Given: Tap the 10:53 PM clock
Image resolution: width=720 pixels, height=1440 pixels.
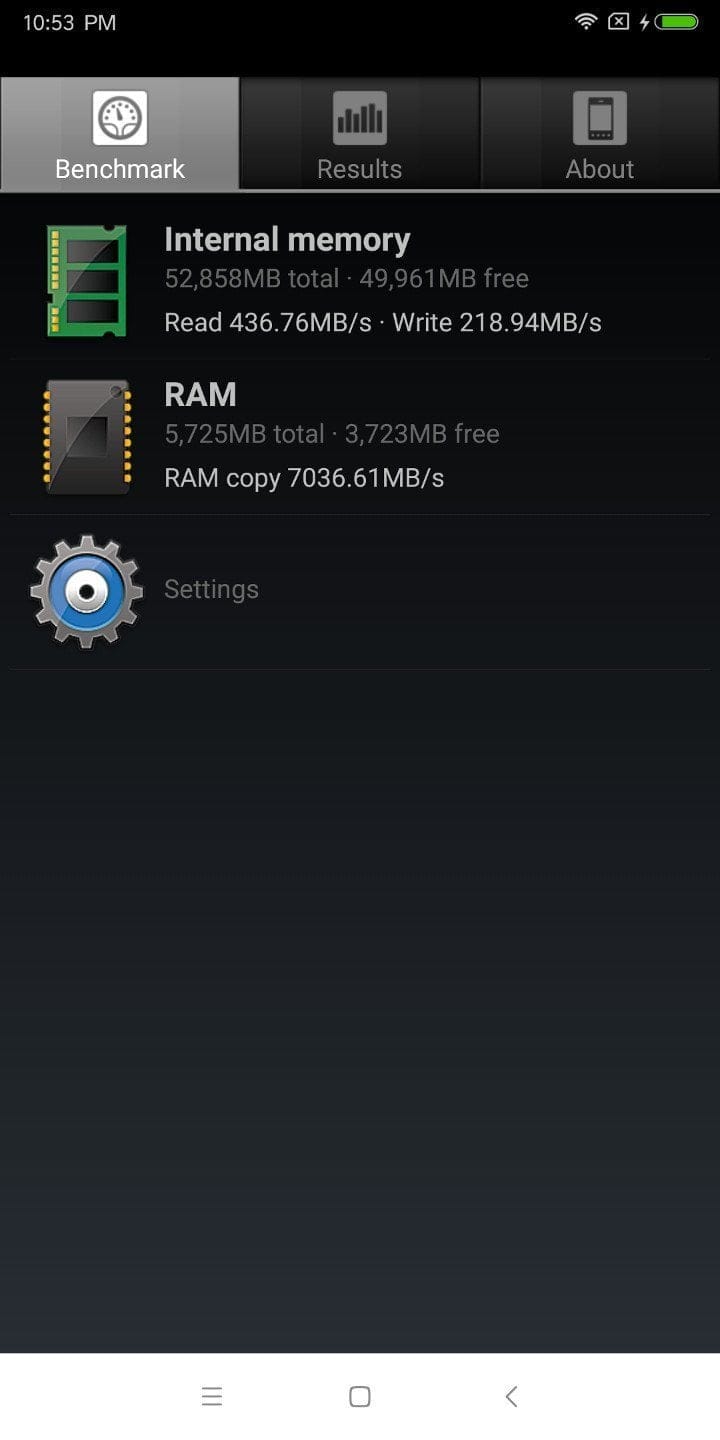Looking at the screenshot, I should pyautogui.click(x=70, y=22).
